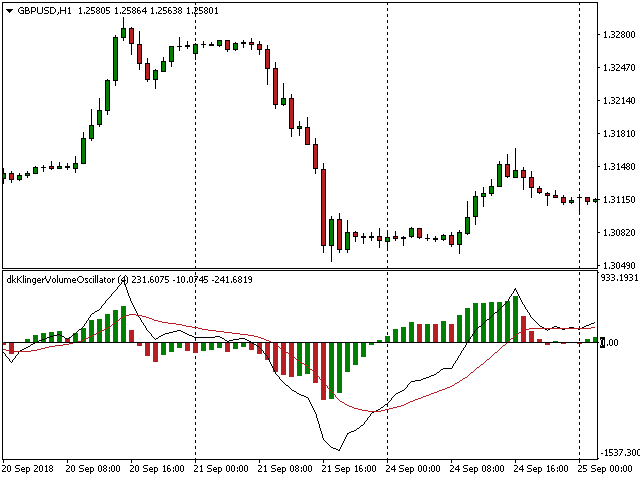Click the divider between chart and indicator
Viewport: 640px width, 480px height.
pos(300,270)
